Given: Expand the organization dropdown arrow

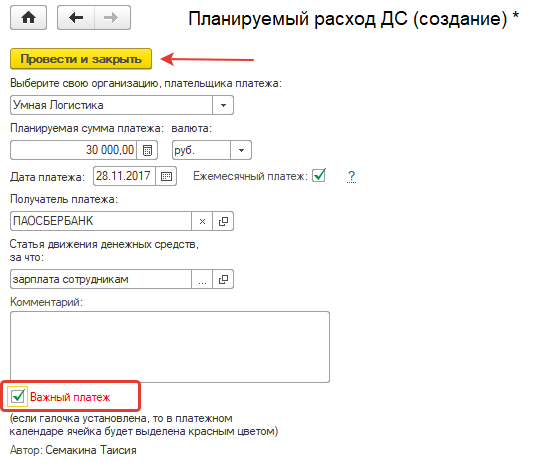Looking at the screenshot, I should point(223,105).
